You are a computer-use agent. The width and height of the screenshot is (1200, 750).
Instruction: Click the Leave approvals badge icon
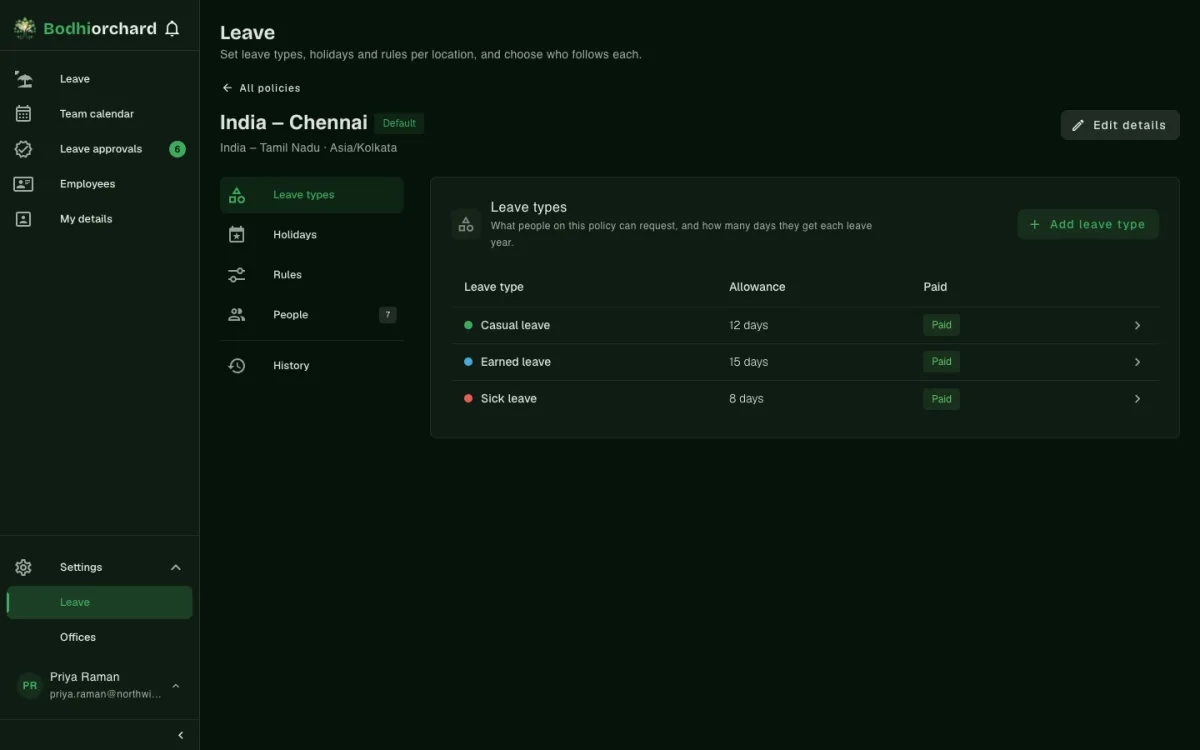point(24,149)
